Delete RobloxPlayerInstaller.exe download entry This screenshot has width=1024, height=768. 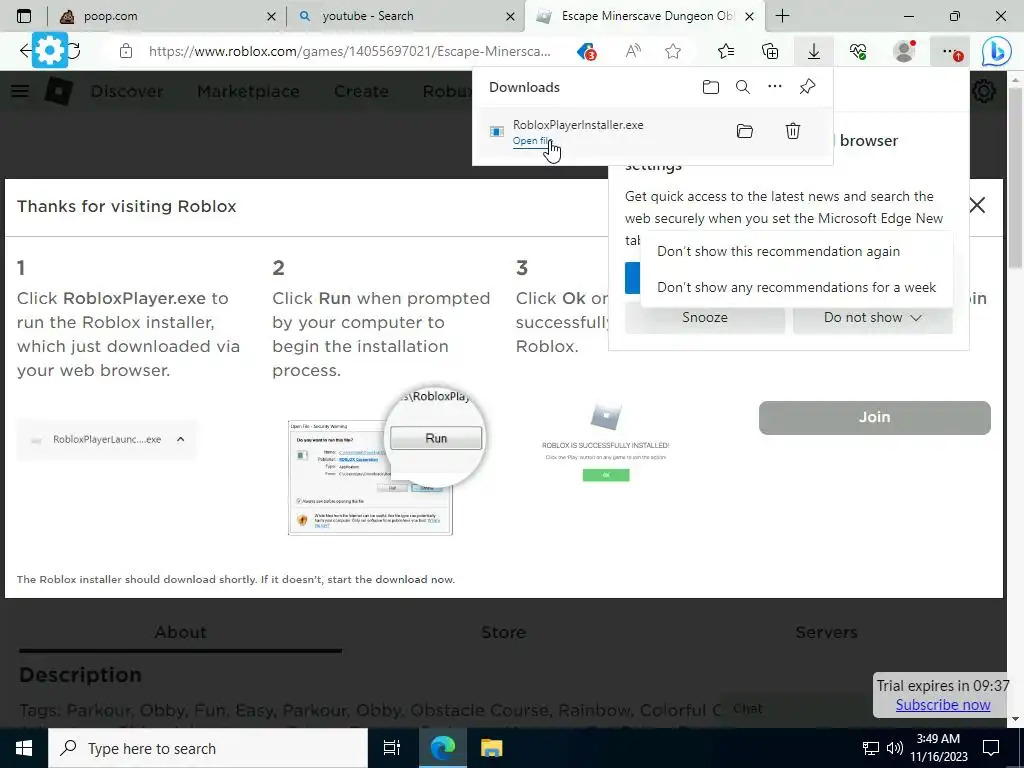(792, 131)
